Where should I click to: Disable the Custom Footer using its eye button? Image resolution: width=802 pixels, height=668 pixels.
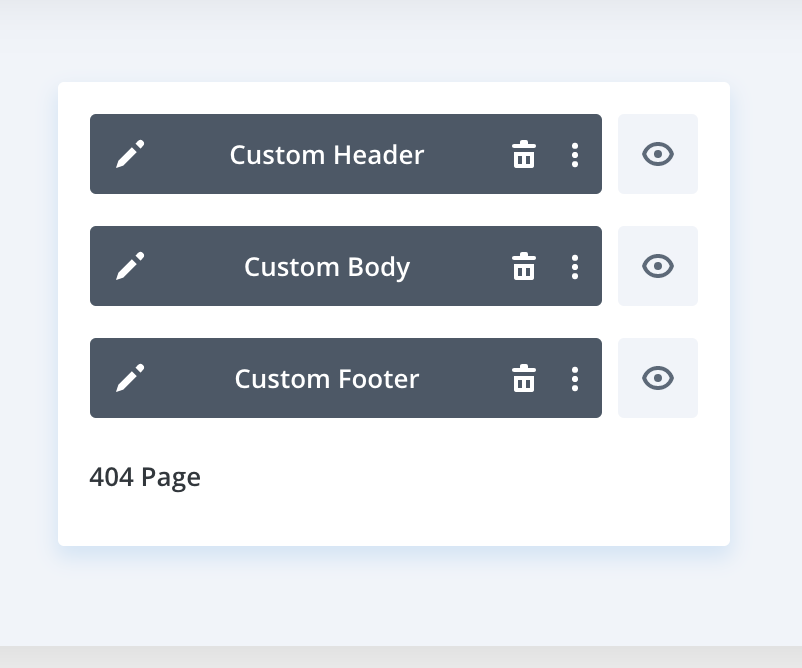click(658, 378)
